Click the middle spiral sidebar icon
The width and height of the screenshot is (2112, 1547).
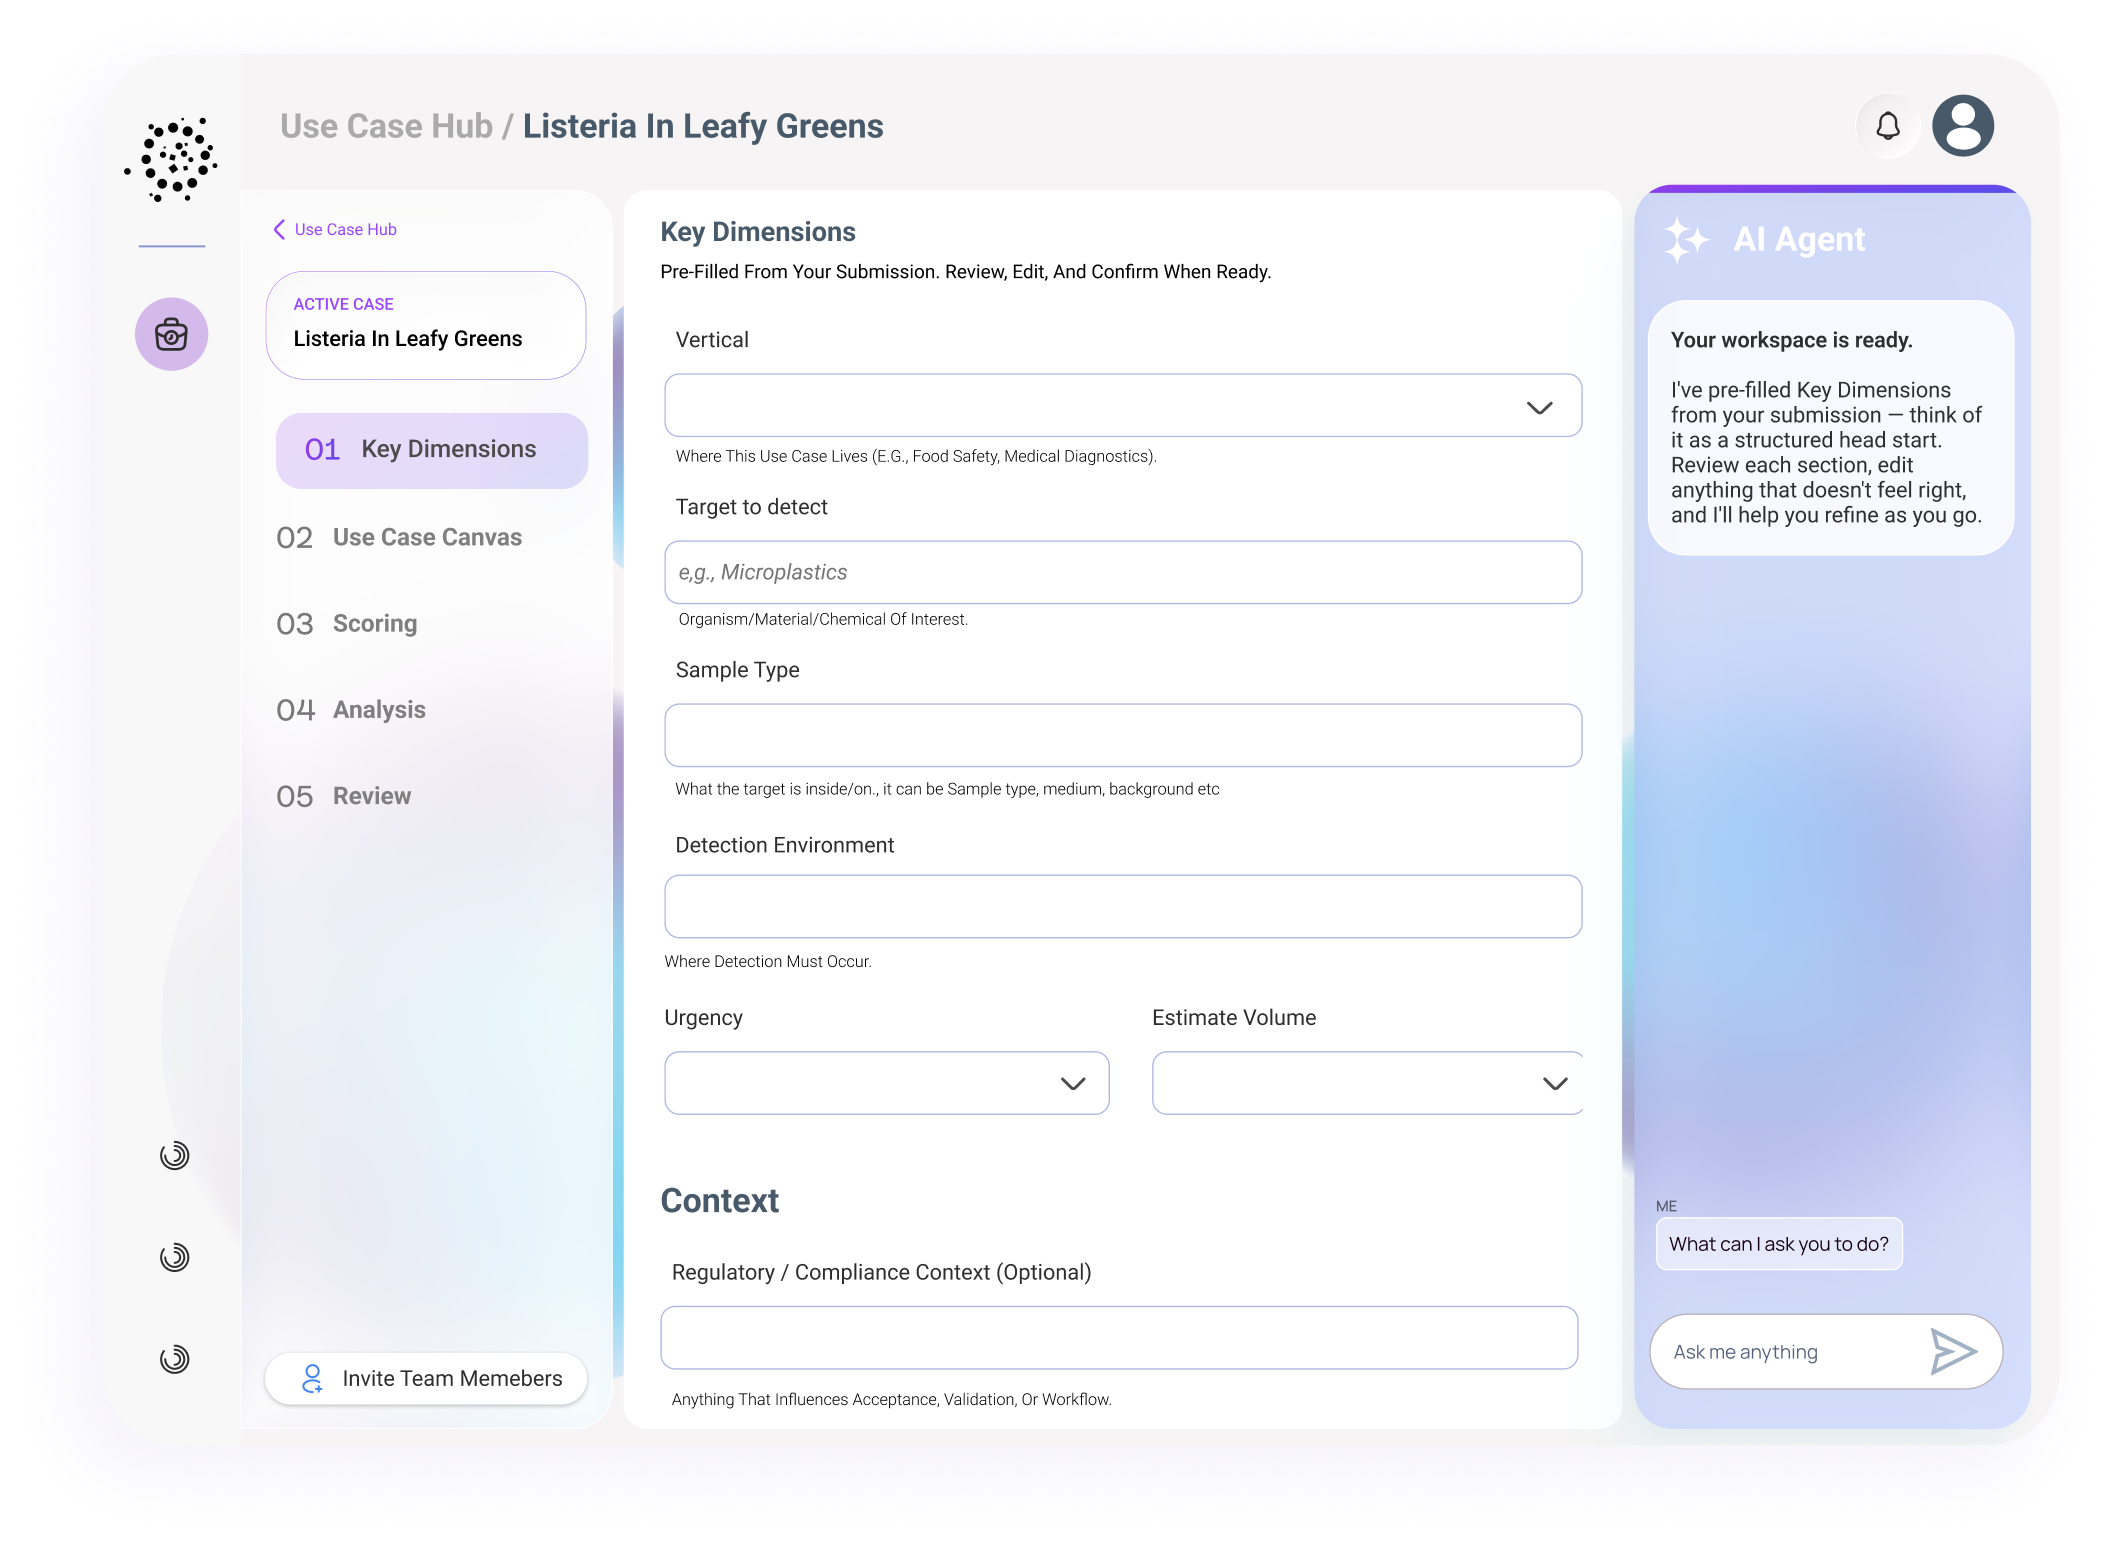[174, 1257]
